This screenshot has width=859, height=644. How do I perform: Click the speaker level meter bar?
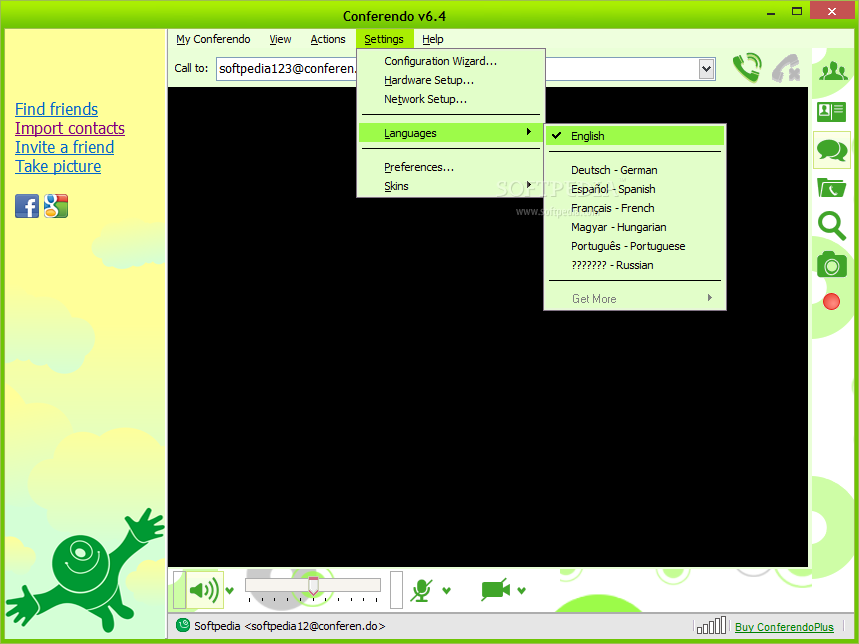pos(179,590)
